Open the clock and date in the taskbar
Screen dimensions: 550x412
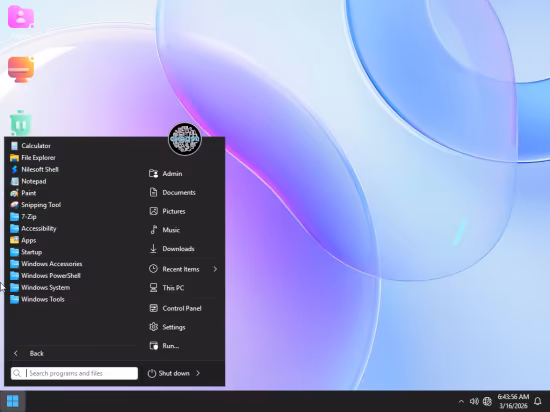[x=513, y=401]
